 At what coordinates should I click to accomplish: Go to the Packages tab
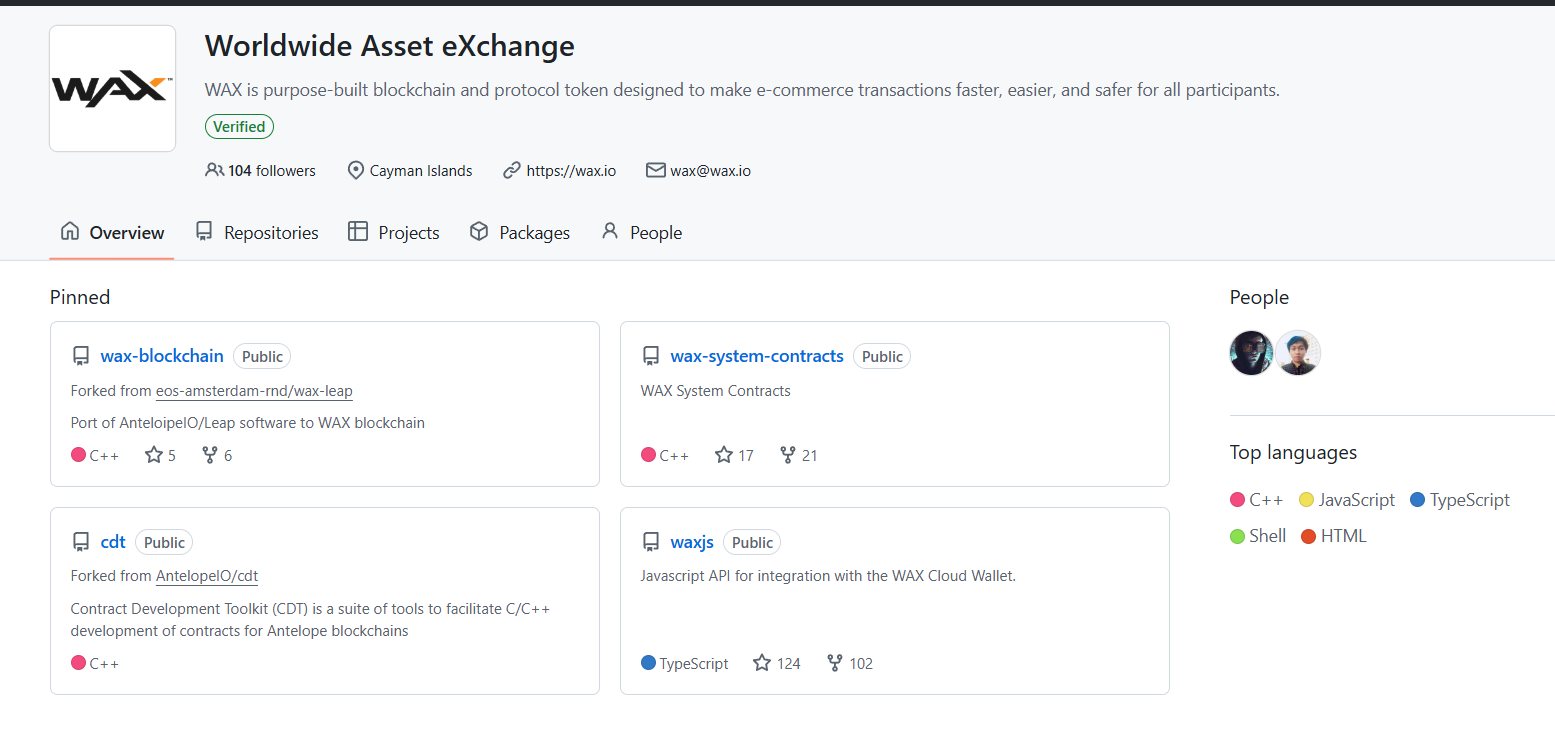point(520,232)
